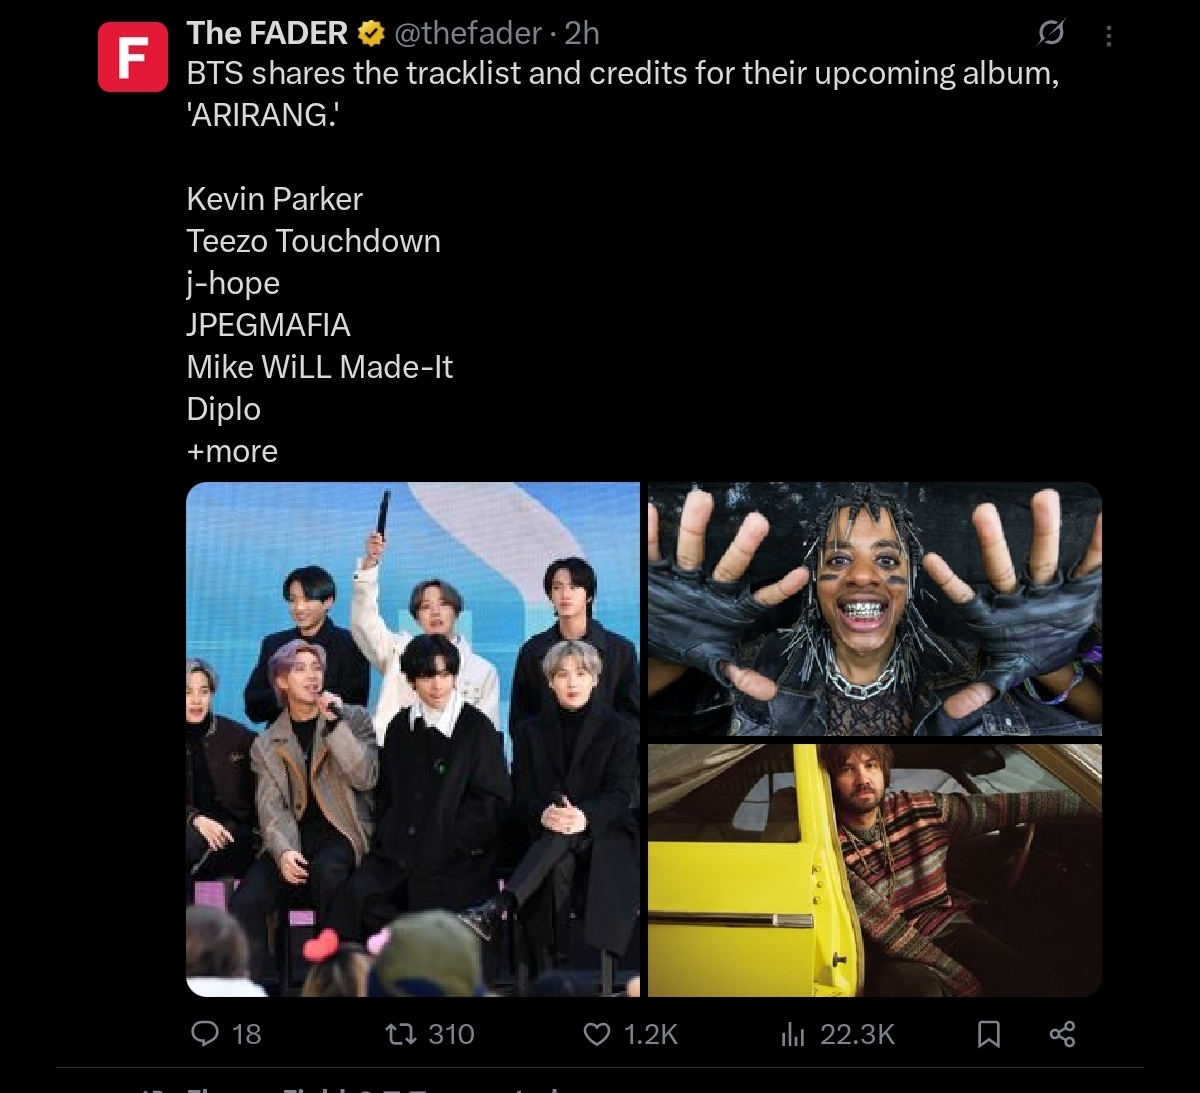Click the 22.3K views count

click(x=857, y=1034)
